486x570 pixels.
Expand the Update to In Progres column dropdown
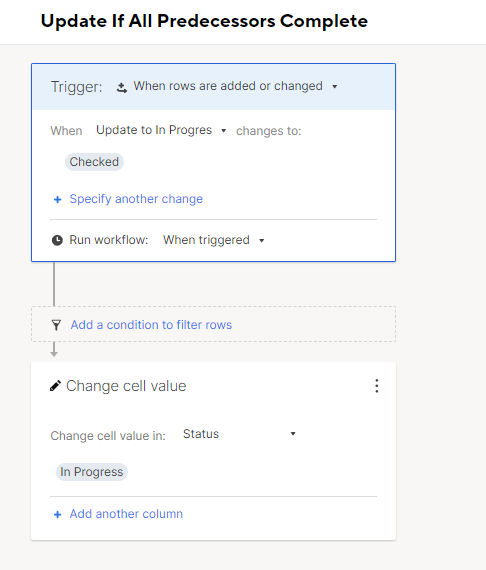click(x=224, y=131)
